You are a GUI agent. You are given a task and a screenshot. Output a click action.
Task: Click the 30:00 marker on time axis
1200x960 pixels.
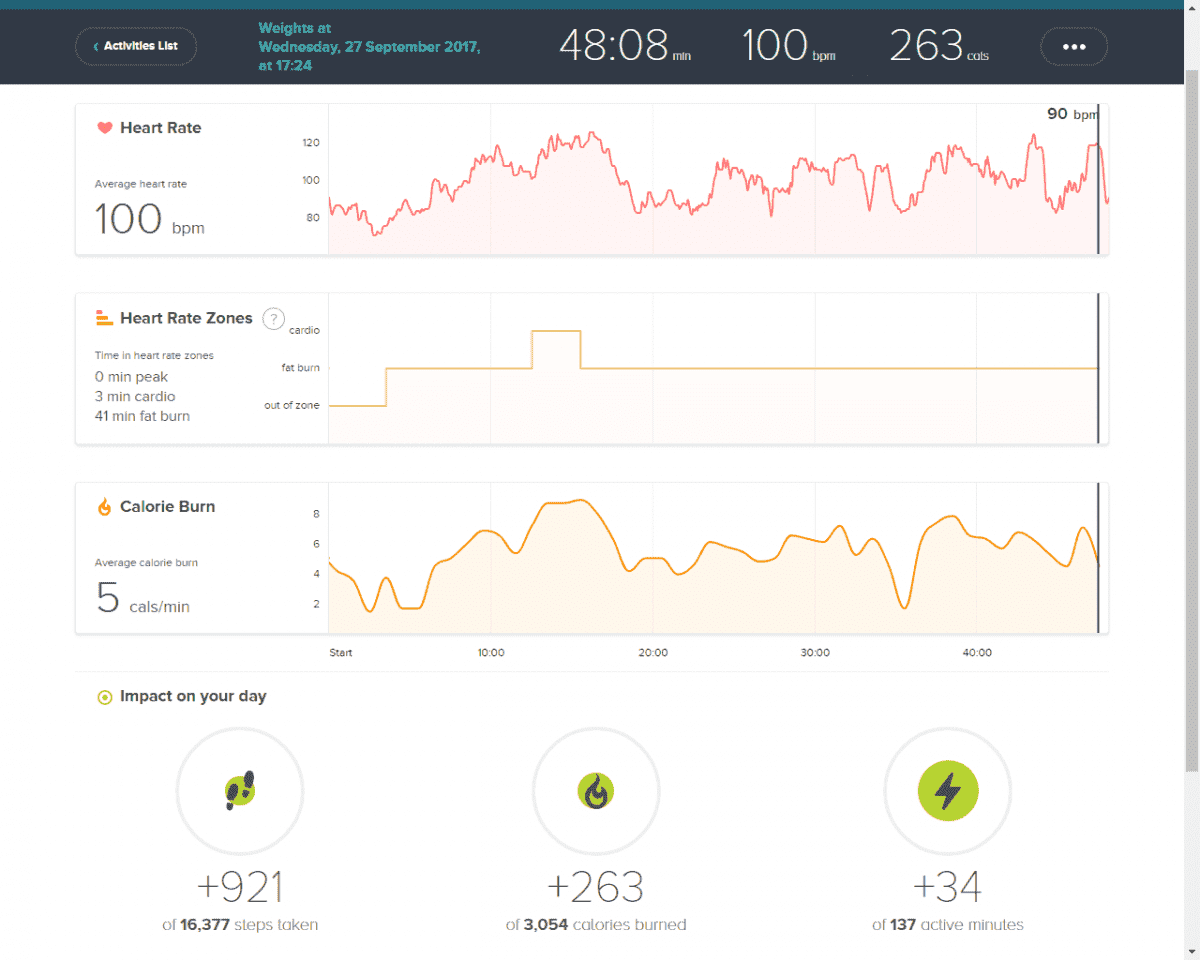pyautogui.click(x=815, y=653)
